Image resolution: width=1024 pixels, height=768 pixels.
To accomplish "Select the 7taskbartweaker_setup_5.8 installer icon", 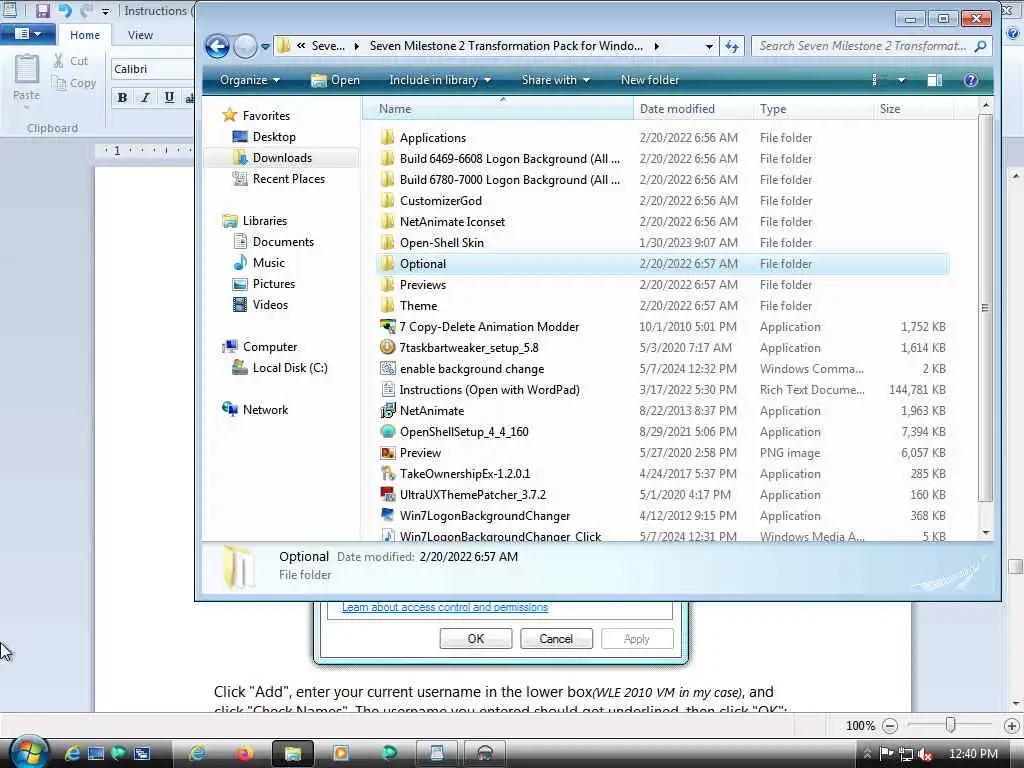I will click(x=388, y=347).
